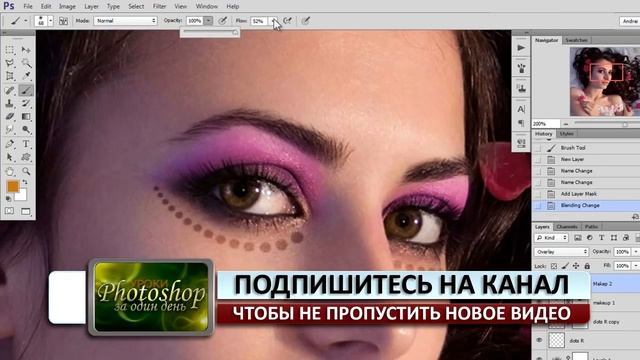640x360 pixels.
Task: Open the tool preset picker arrow
Action: (x=26, y=21)
